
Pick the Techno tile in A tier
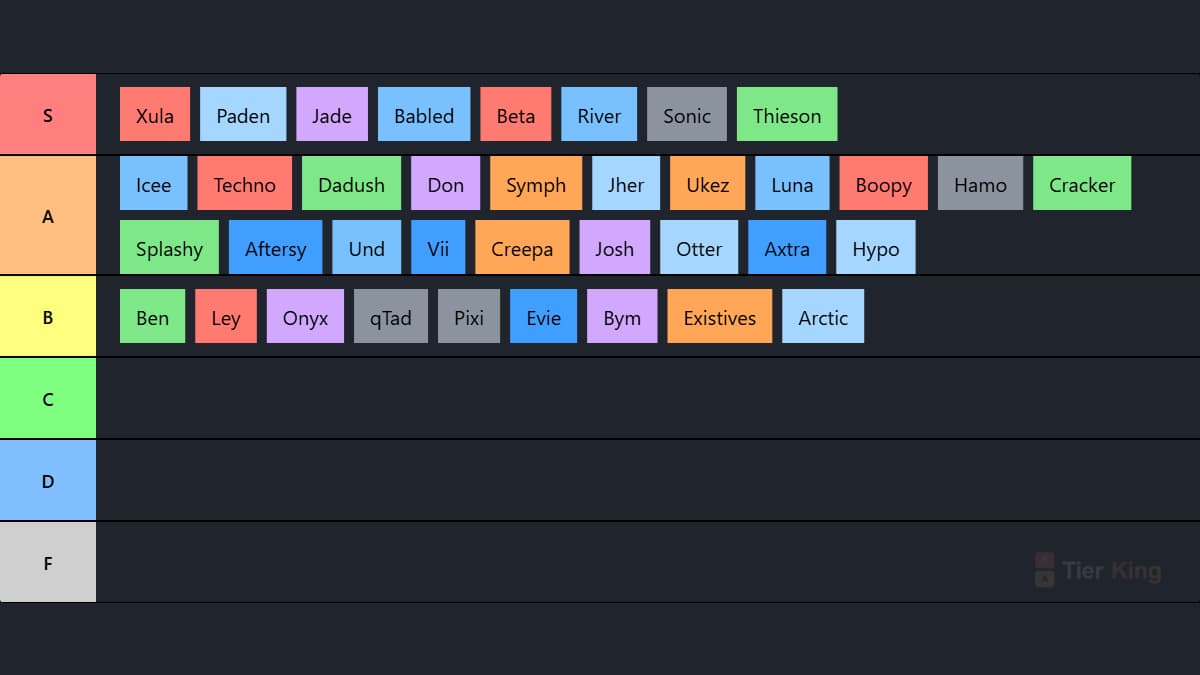coord(245,183)
